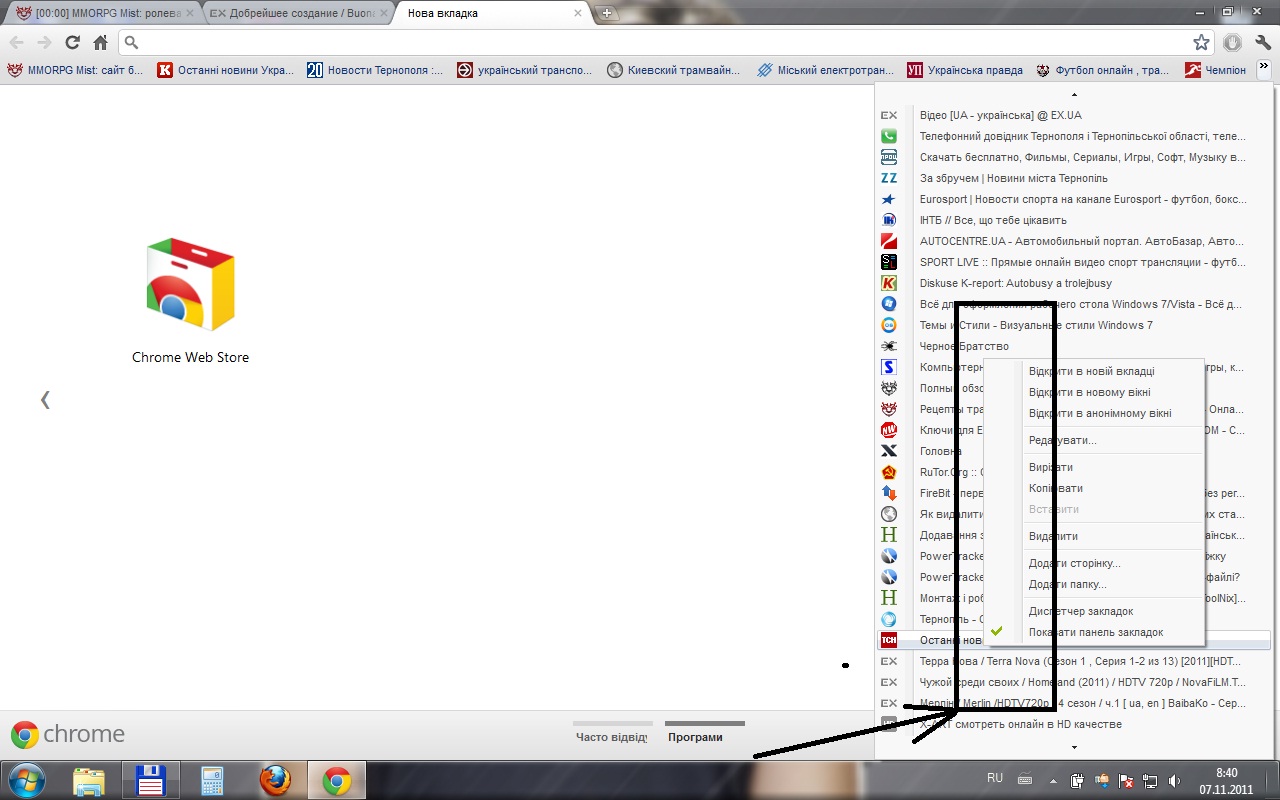Click inside the address bar
The height and width of the screenshot is (800, 1280).
[665, 43]
